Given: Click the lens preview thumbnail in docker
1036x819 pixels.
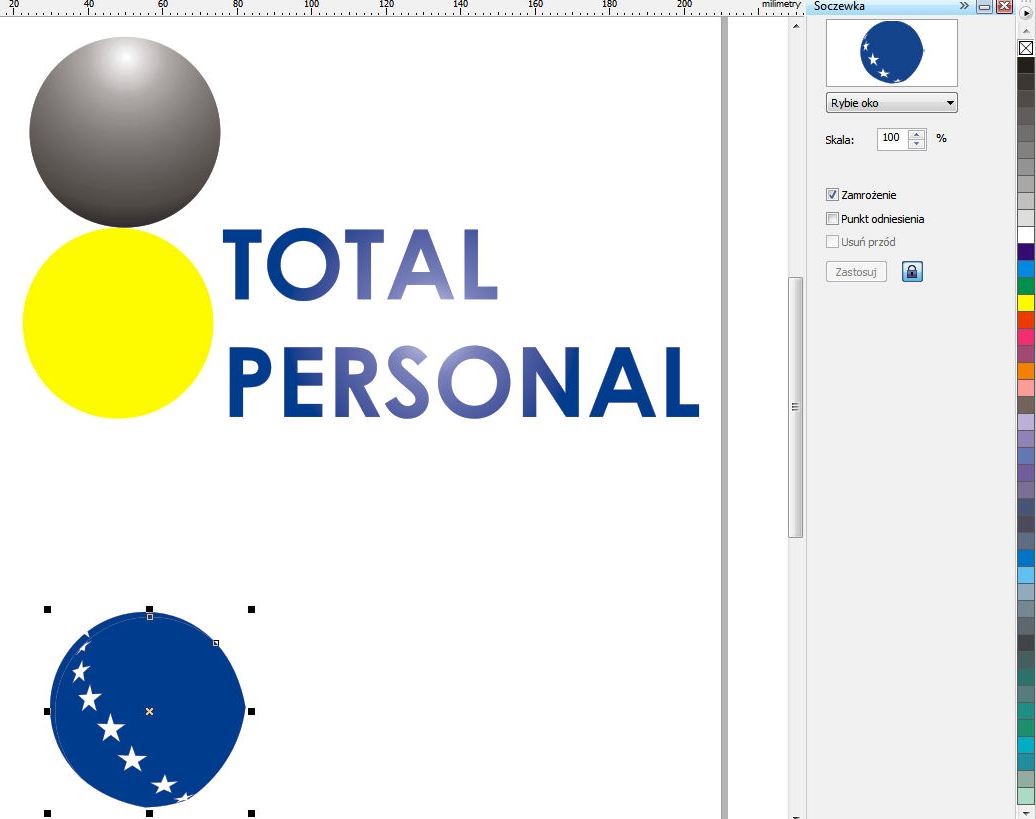Looking at the screenshot, I should click(891, 53).
